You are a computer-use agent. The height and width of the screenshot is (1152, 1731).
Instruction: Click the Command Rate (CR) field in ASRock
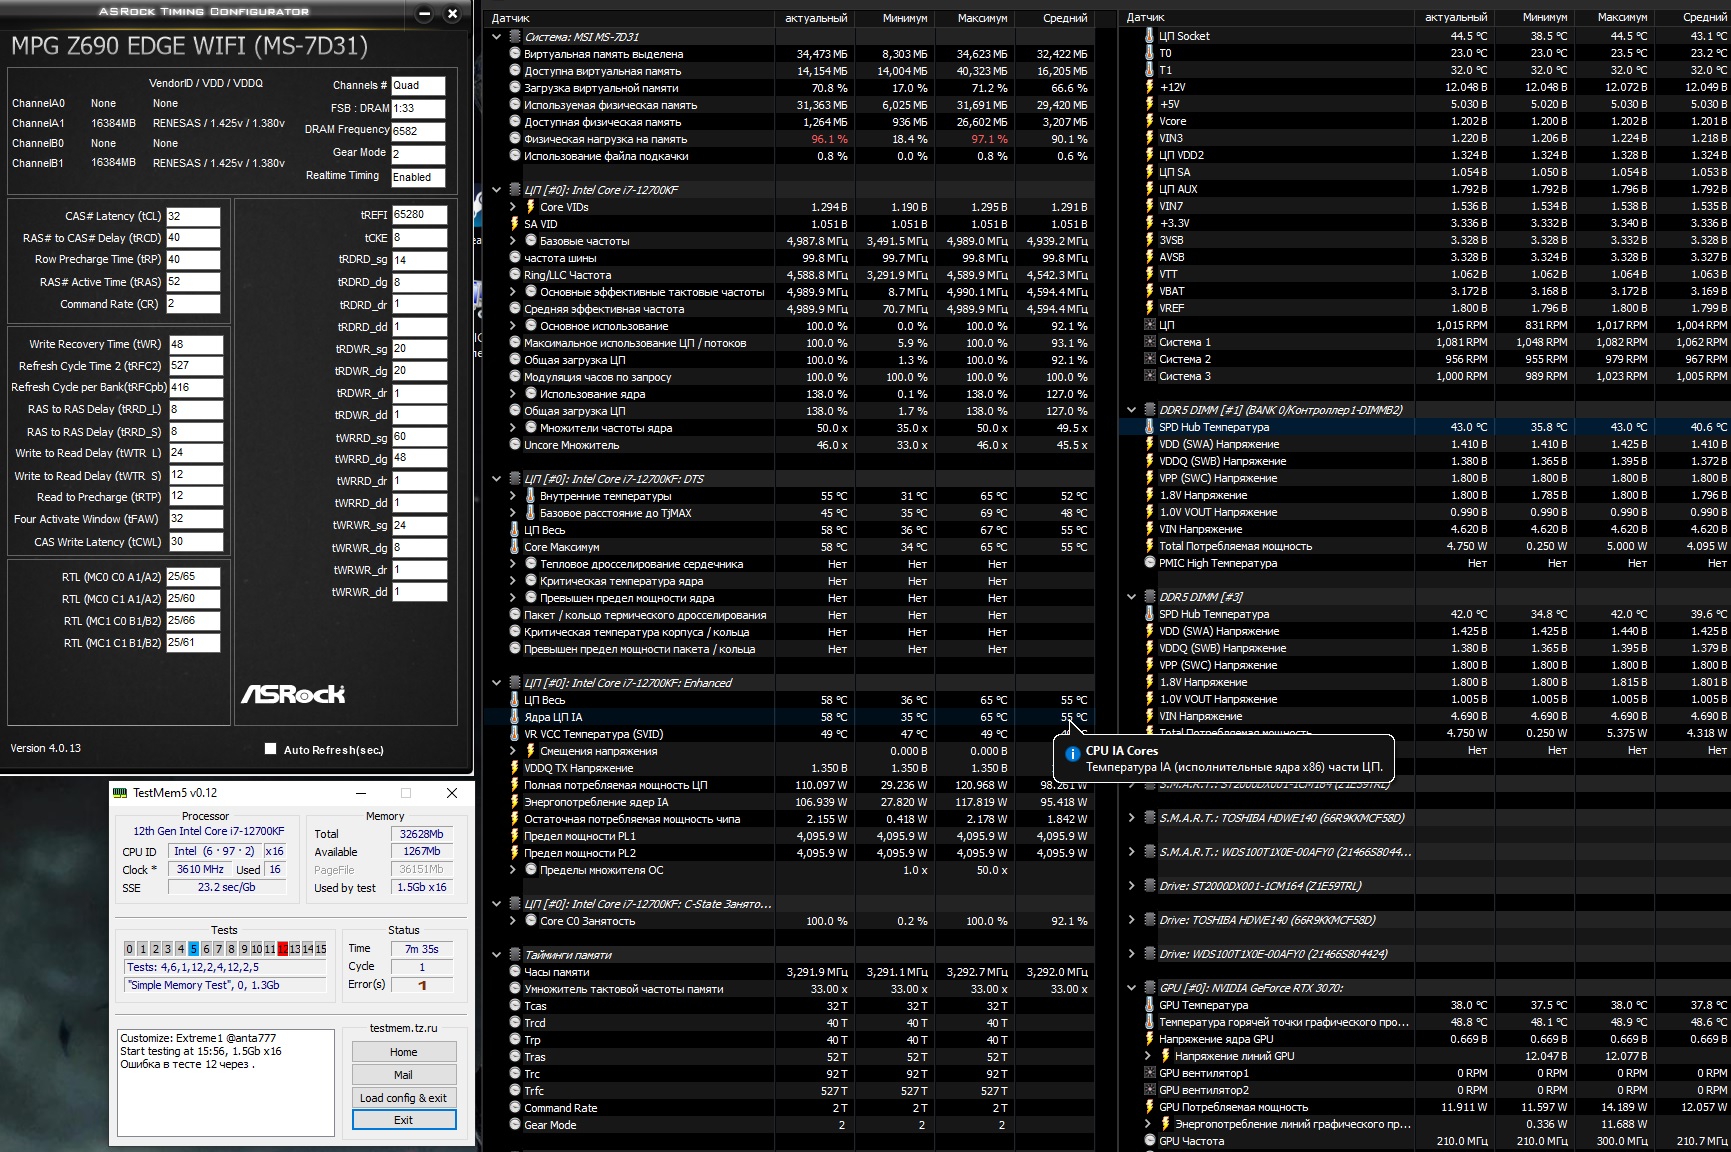point(193,304)
